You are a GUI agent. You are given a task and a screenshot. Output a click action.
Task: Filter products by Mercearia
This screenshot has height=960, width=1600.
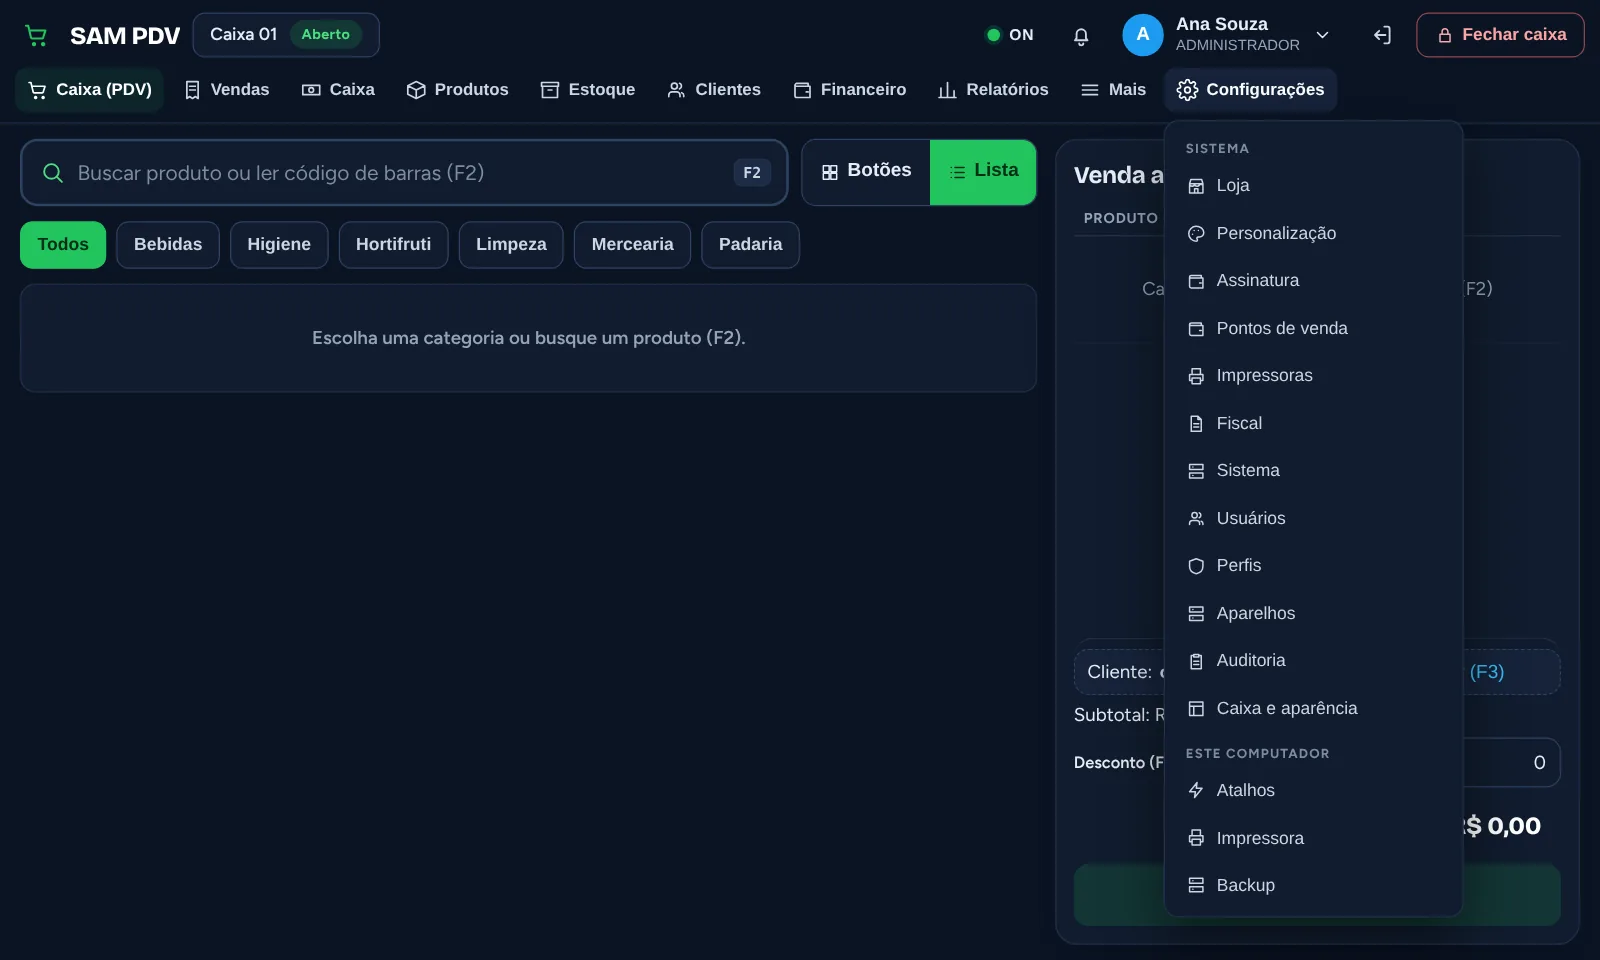click(632, 245)
